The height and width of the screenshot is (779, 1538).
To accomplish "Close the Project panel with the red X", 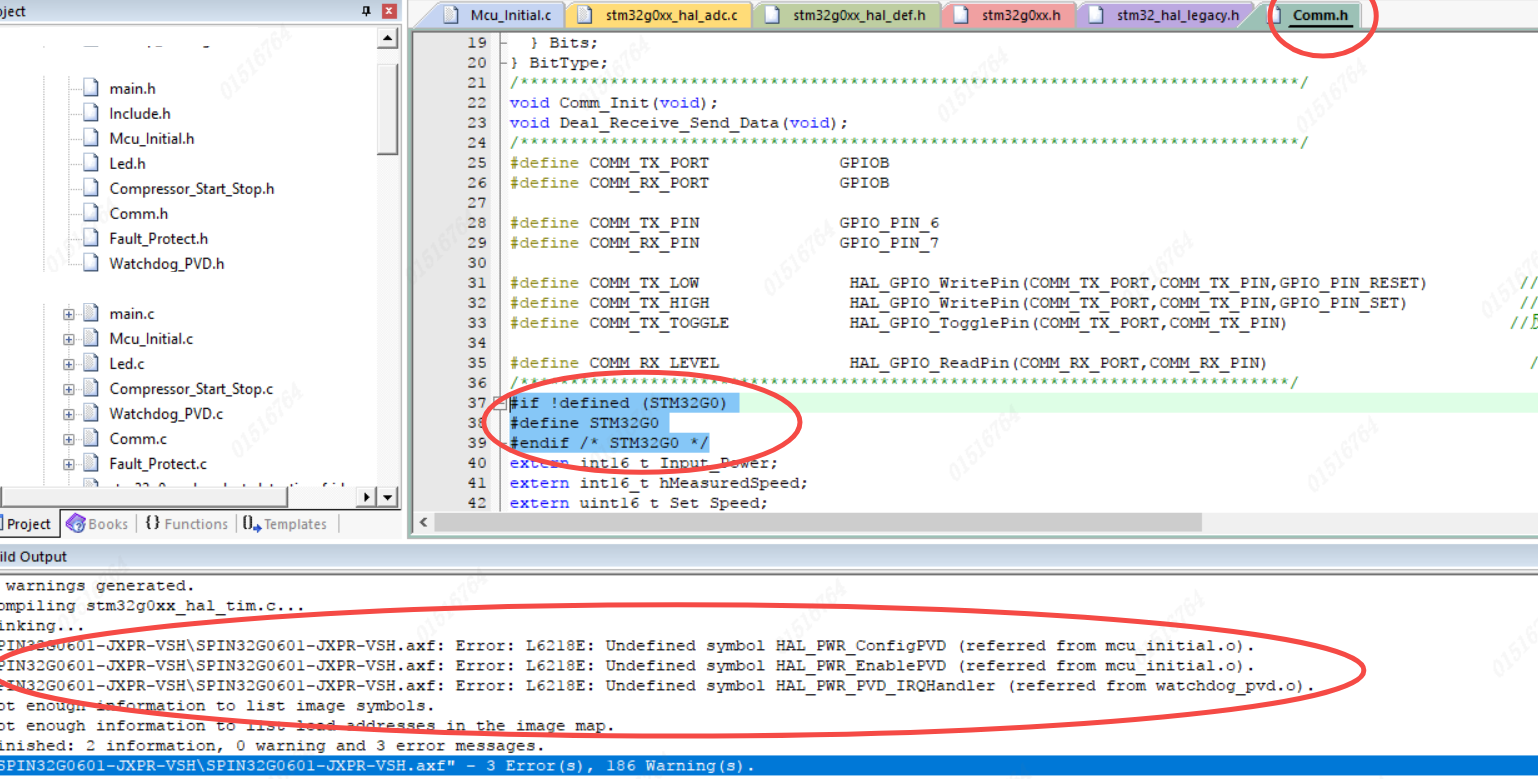I will pyautogui.click(x=389, y=11).
